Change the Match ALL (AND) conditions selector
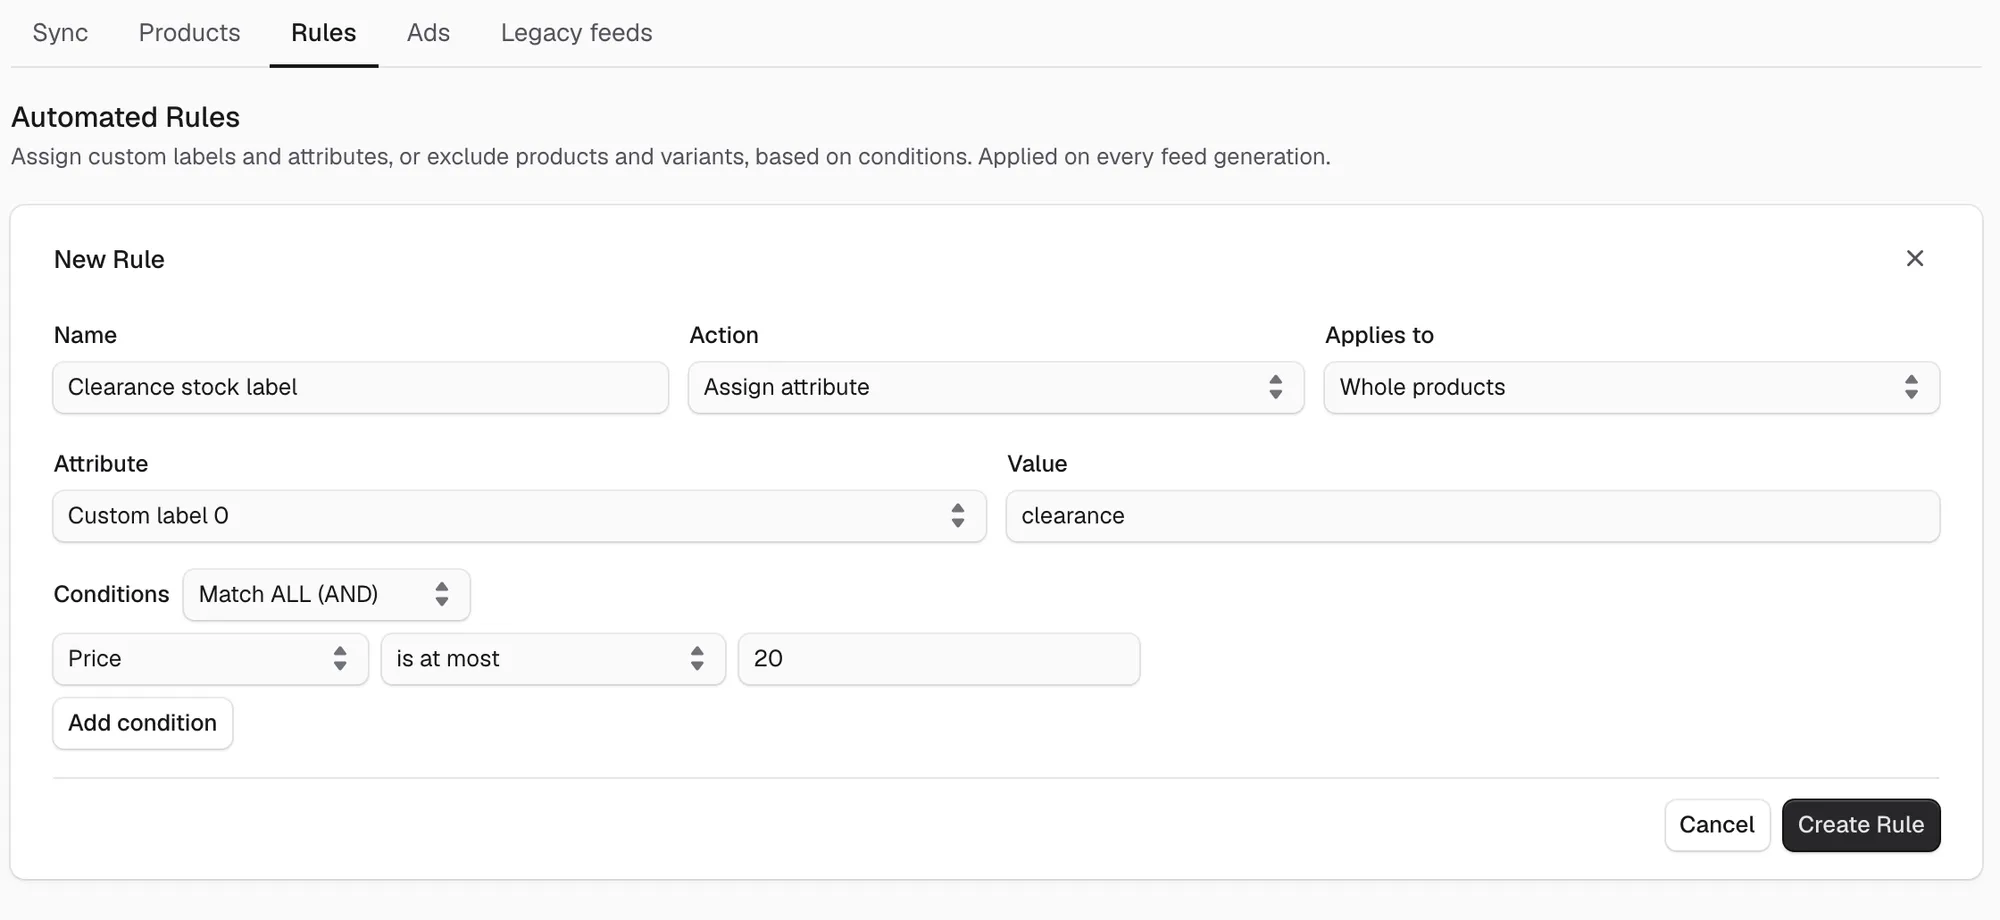Screen dimensions: 2000x920 (x=326, y=594)
